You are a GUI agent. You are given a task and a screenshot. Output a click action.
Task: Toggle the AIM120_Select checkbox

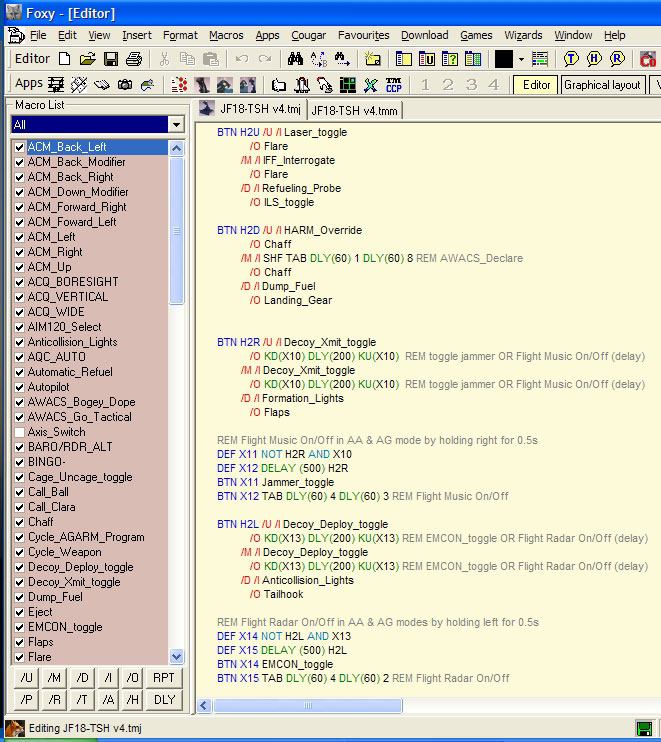click(x=19, y=327)
